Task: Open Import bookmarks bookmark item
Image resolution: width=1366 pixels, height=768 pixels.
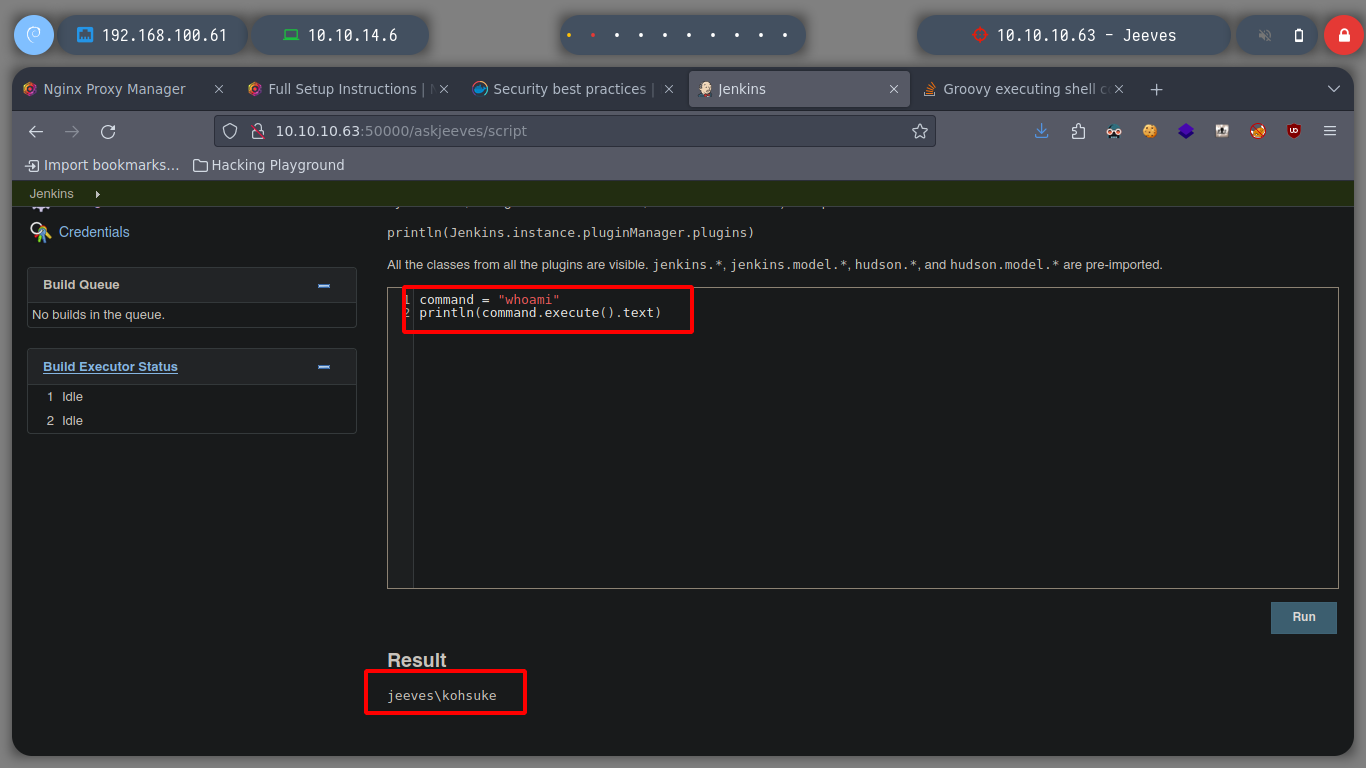Action: 102,165
